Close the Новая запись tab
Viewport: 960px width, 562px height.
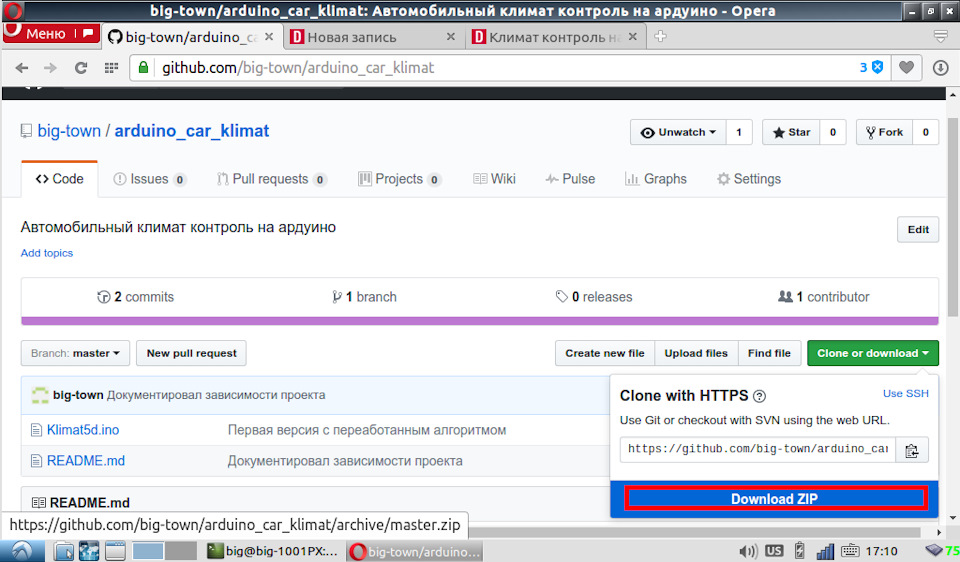click(x=451, y=37)
